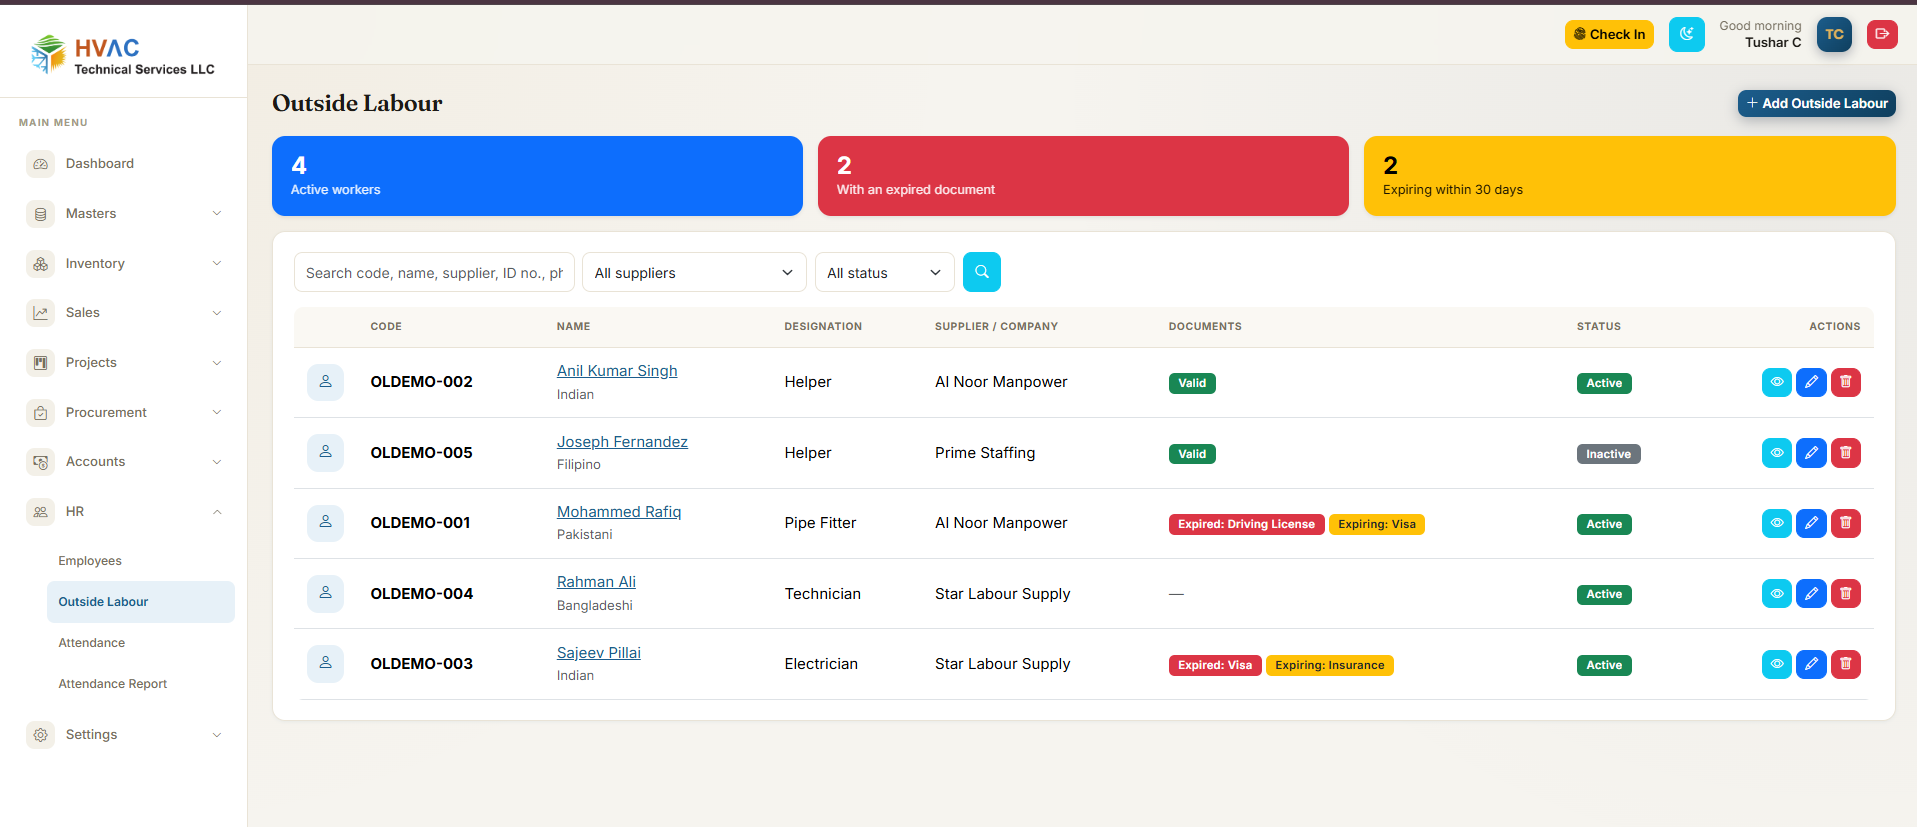Screen dimensions: 1917x827
Task: Click the red expired document card
Action: point(1083,176)
